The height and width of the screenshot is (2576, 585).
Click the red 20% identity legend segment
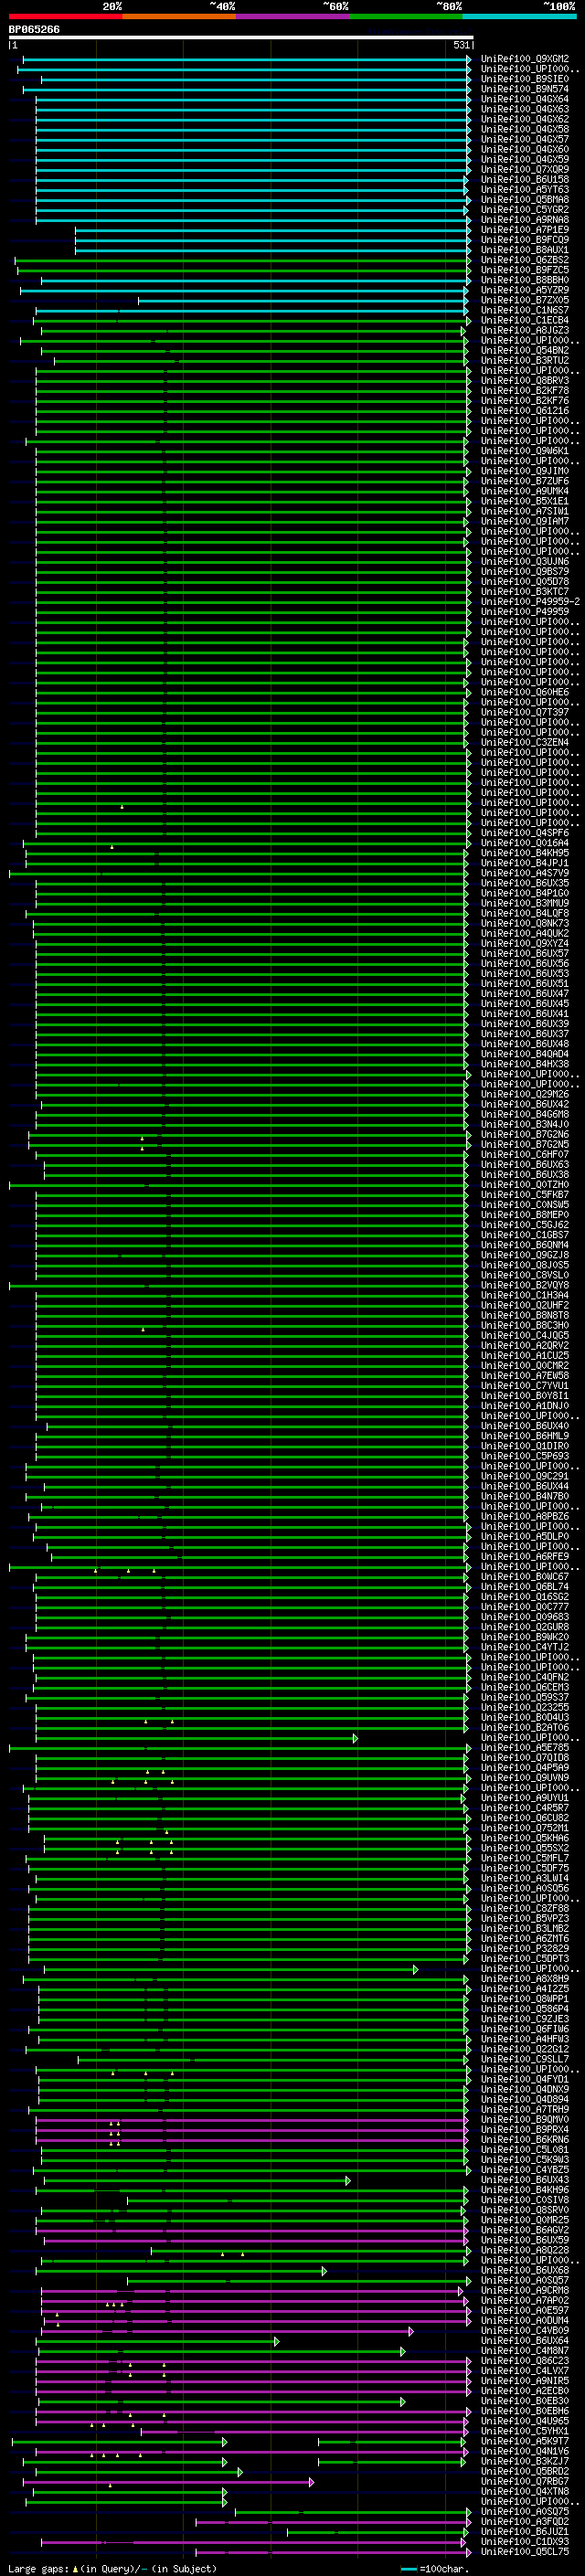click(65, 16)
